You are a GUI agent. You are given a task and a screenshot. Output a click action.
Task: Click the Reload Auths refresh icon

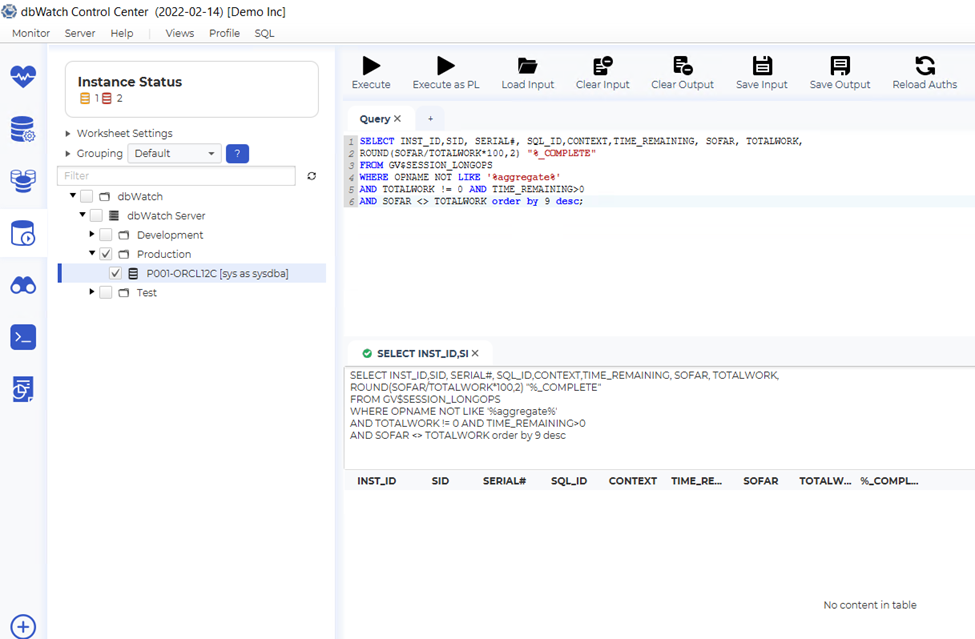tap(925, 65)
